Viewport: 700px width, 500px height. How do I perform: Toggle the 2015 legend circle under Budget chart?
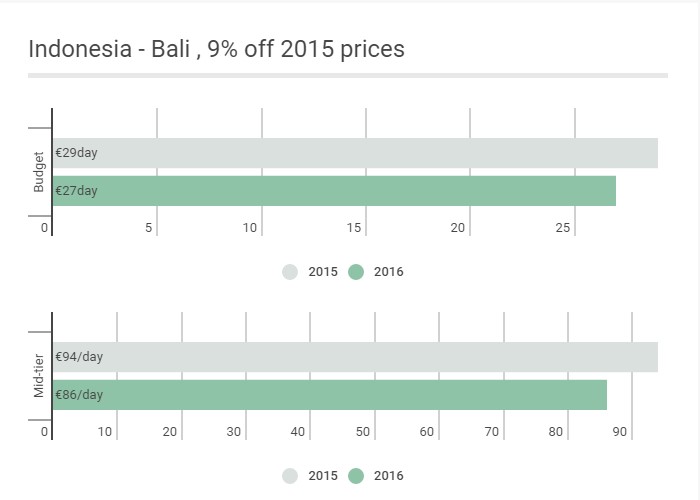tap(290, 272)
